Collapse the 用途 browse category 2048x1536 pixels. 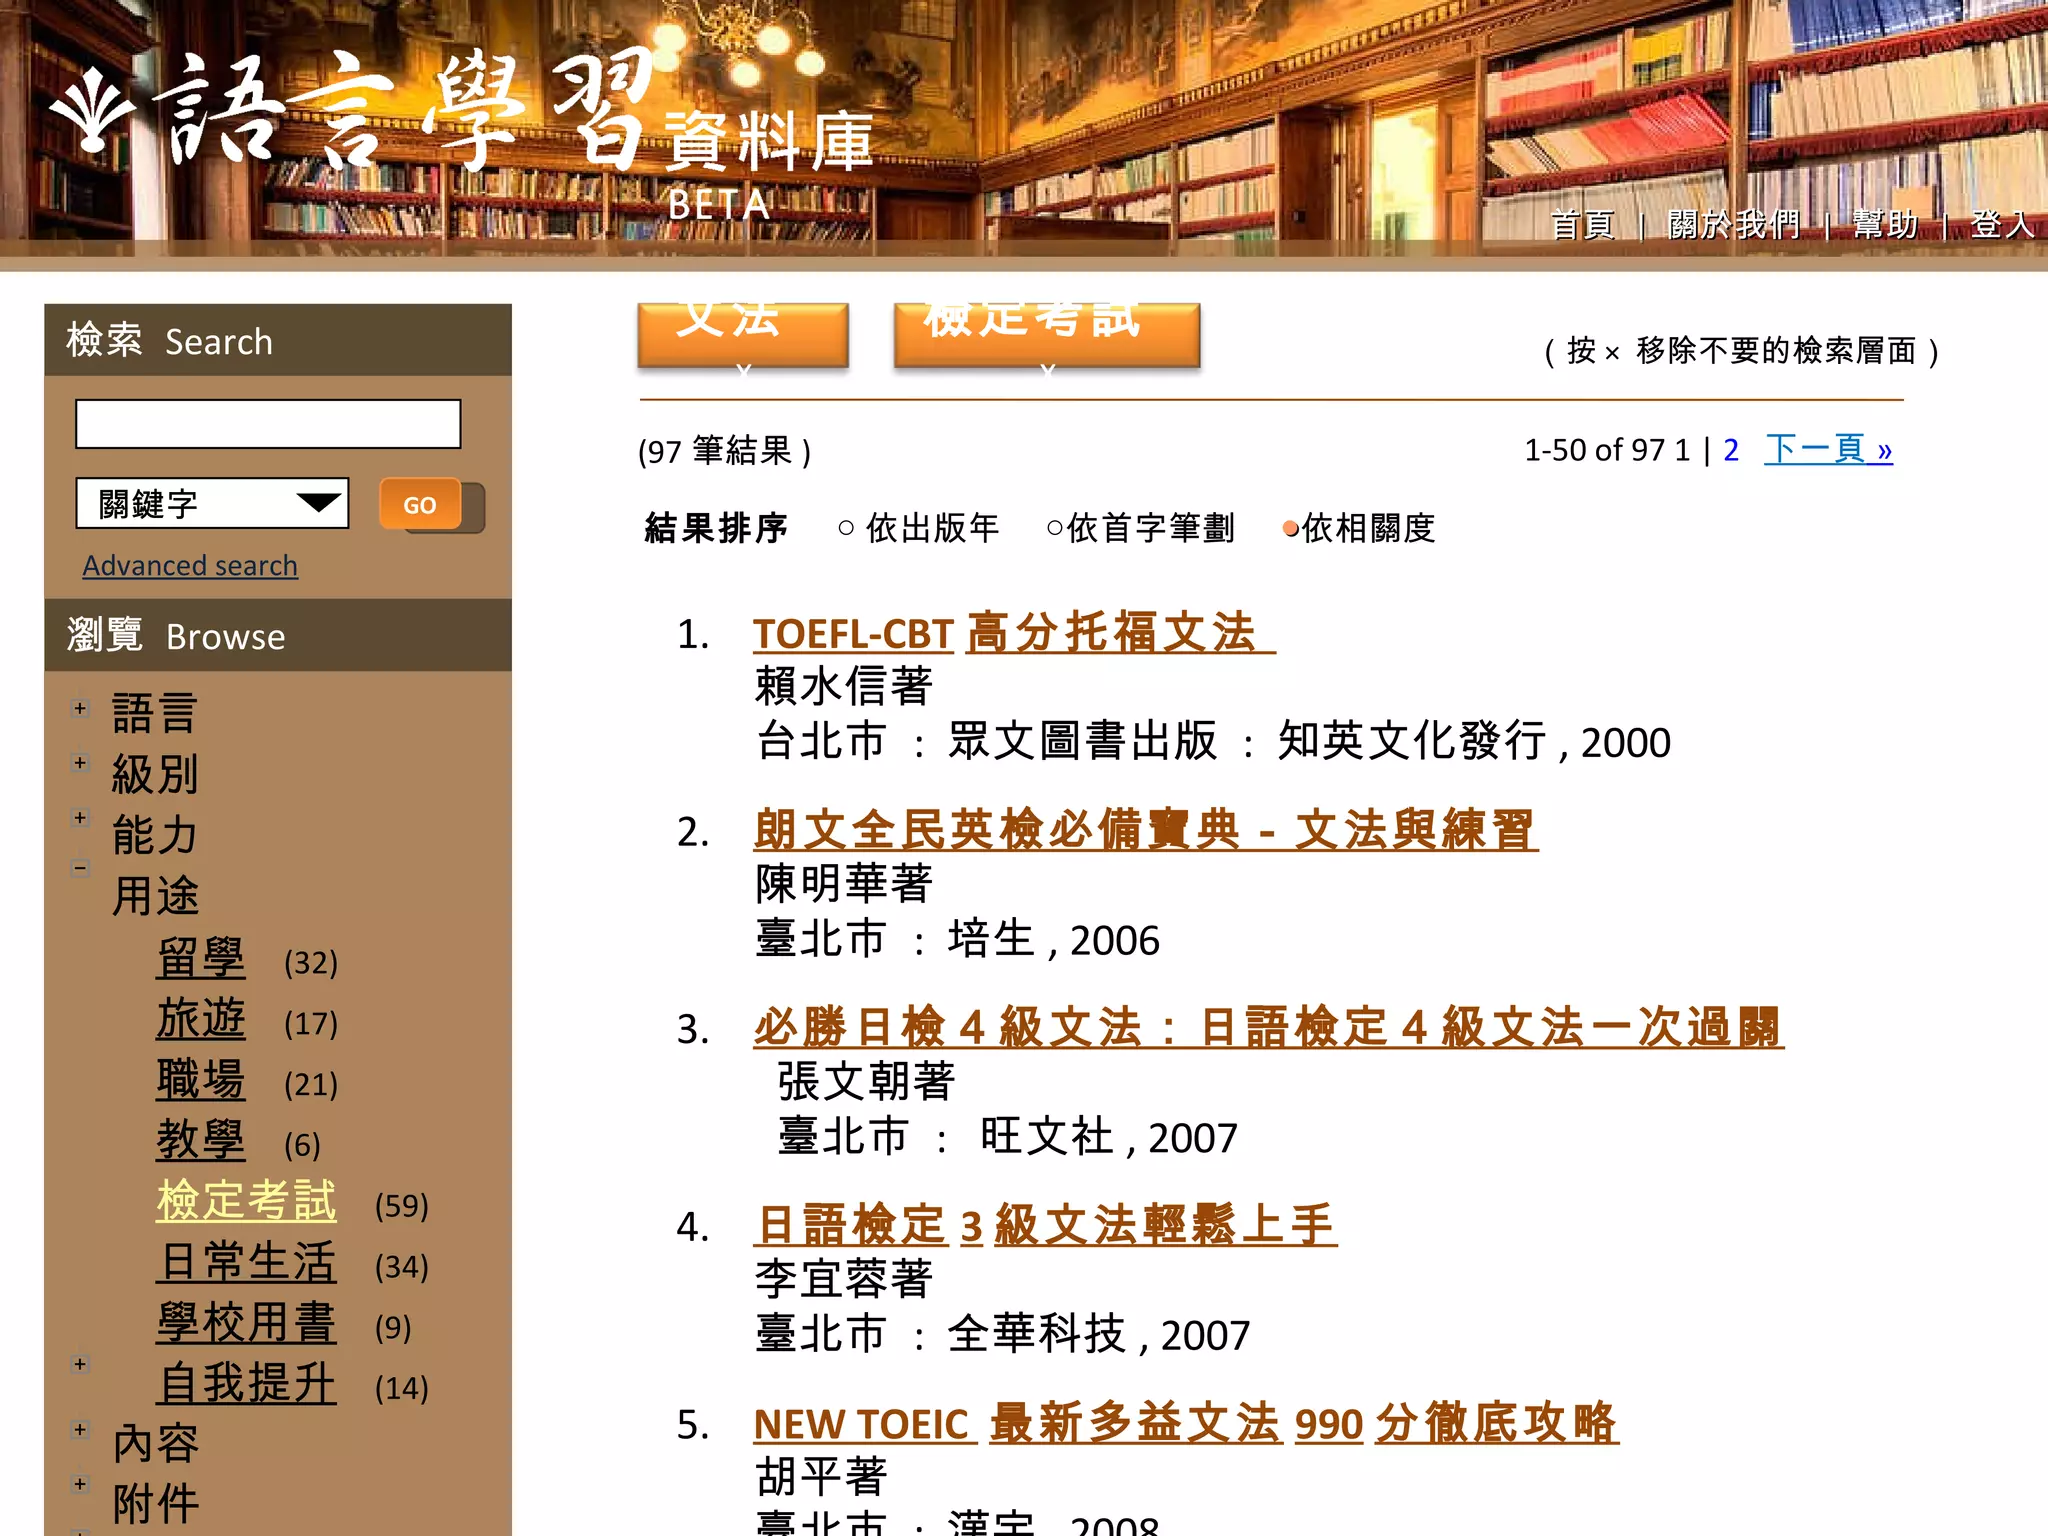click(80, 868)
